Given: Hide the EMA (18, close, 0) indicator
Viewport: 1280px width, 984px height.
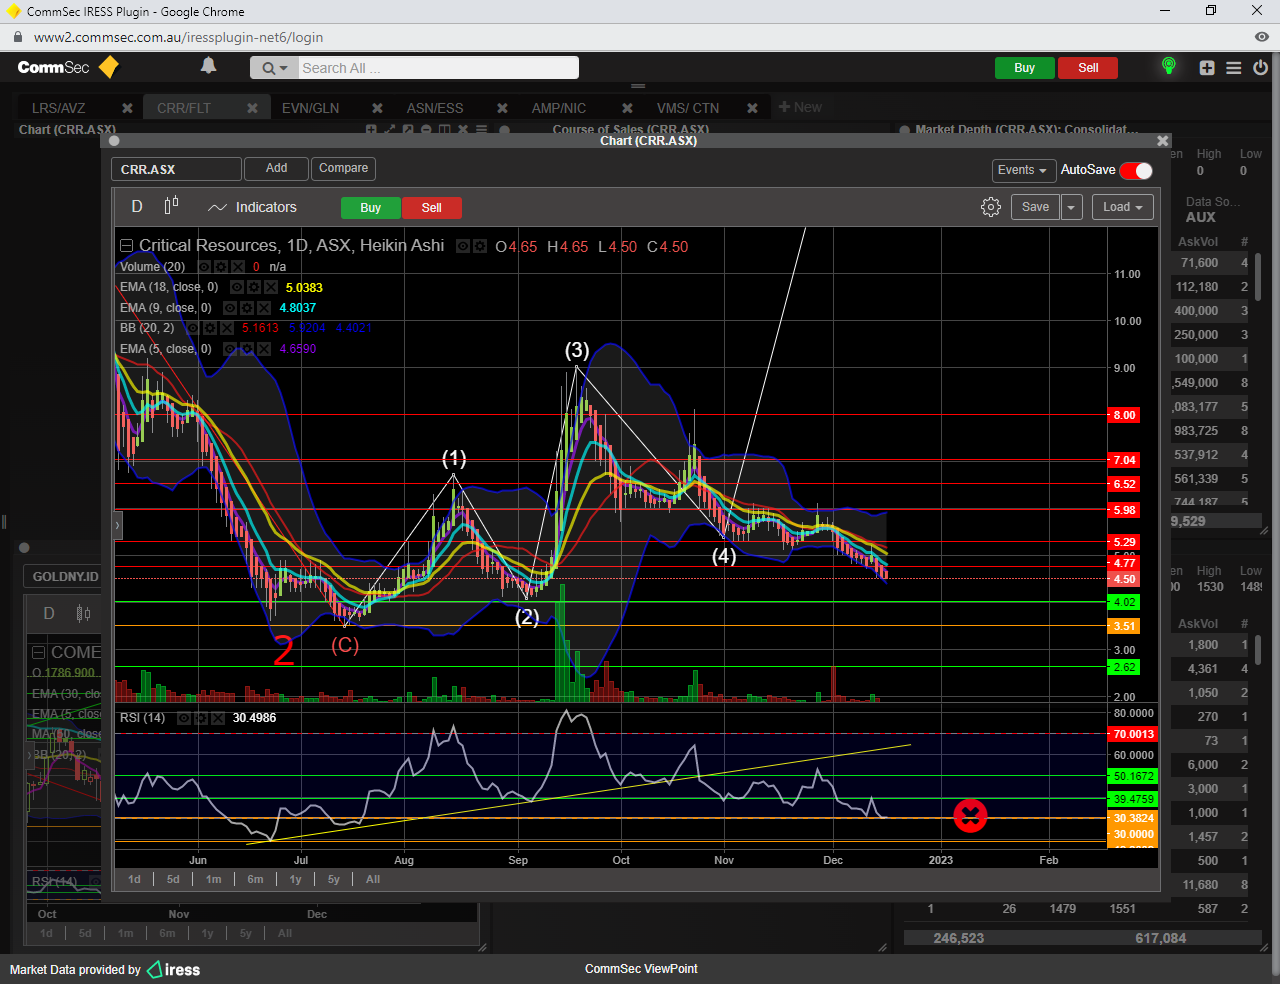Looking at the screenshot, I should coord(237,288).
